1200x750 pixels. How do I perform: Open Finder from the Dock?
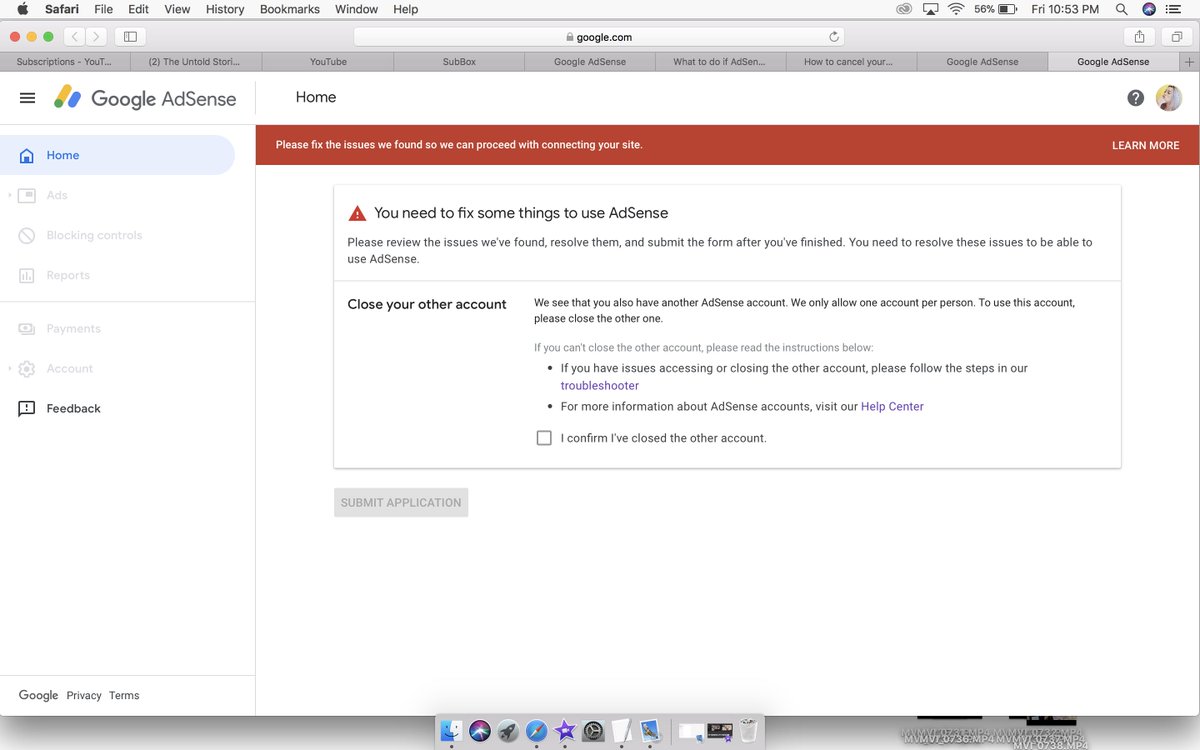tap(451, 731)
